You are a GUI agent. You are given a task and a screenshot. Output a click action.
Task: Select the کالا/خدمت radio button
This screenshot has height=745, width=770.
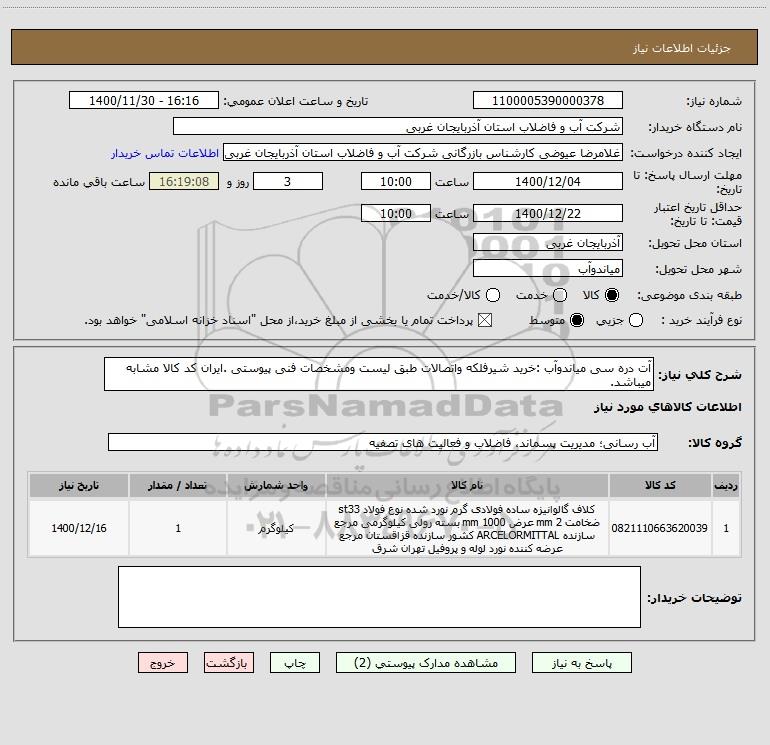tap(493, 295)
